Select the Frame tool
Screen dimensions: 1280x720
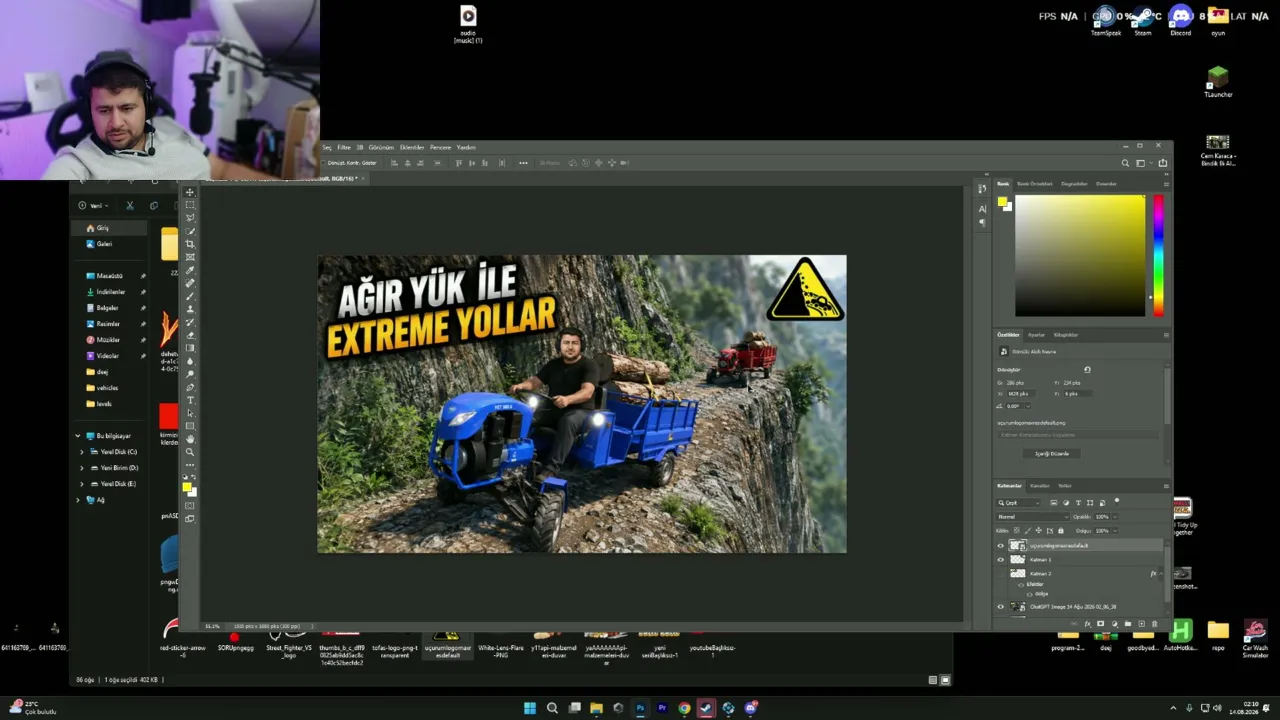(x=190, y=257)
